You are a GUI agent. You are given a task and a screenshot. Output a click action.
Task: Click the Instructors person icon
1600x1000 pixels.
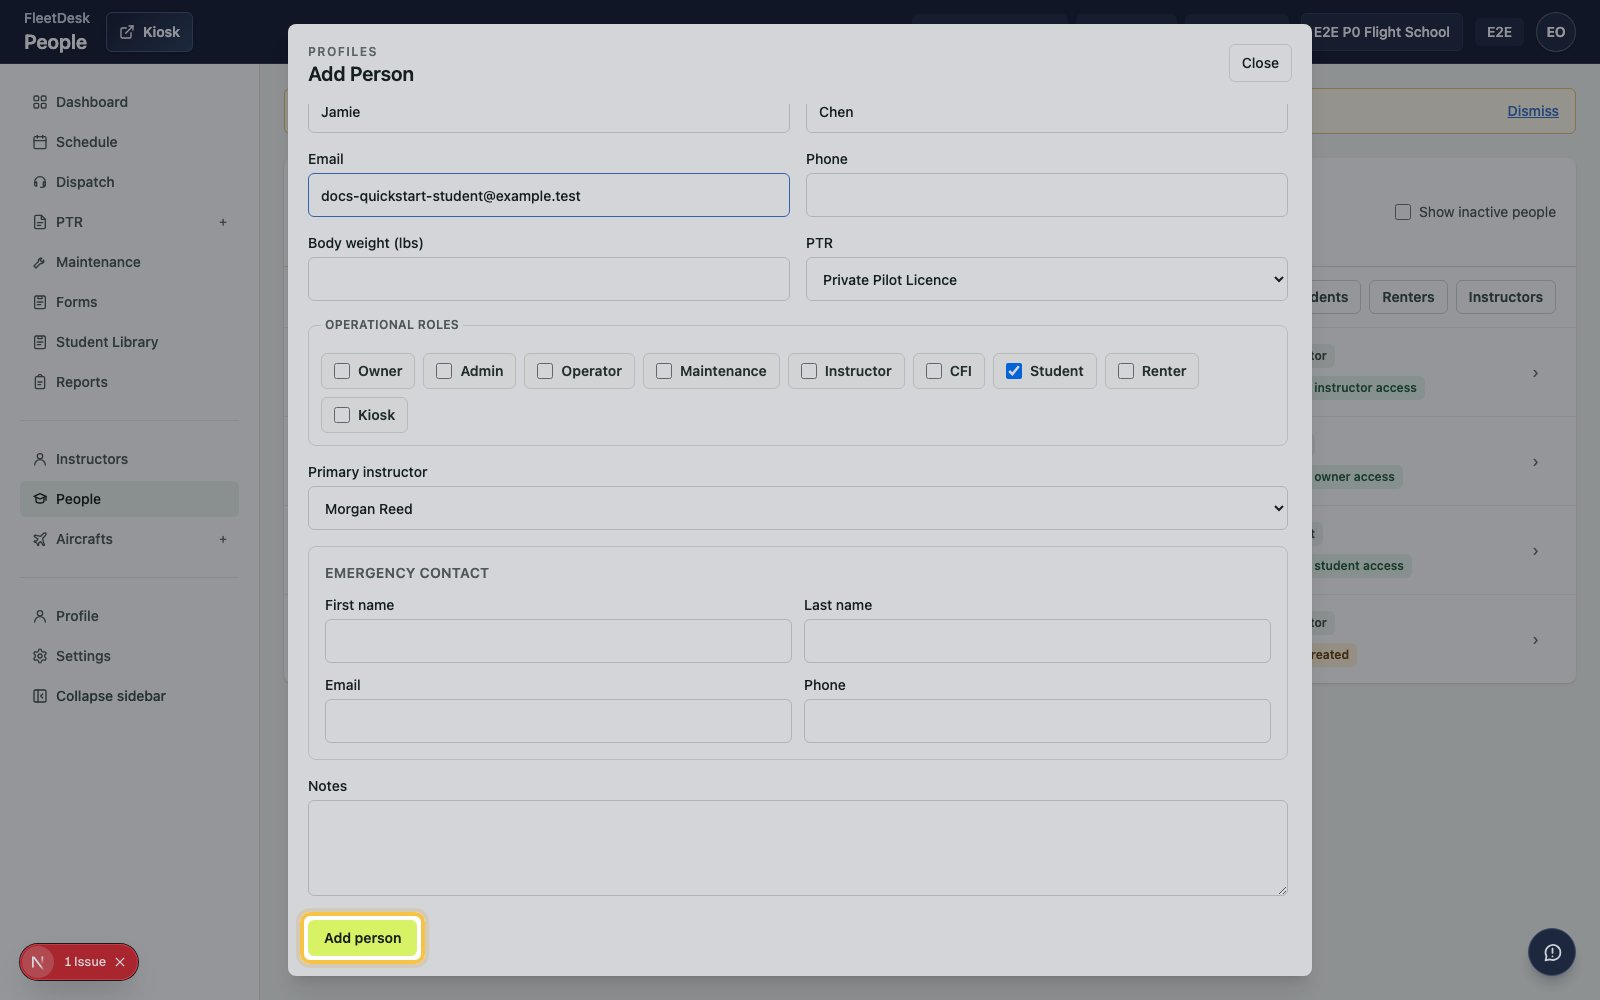tap(40, 459)
